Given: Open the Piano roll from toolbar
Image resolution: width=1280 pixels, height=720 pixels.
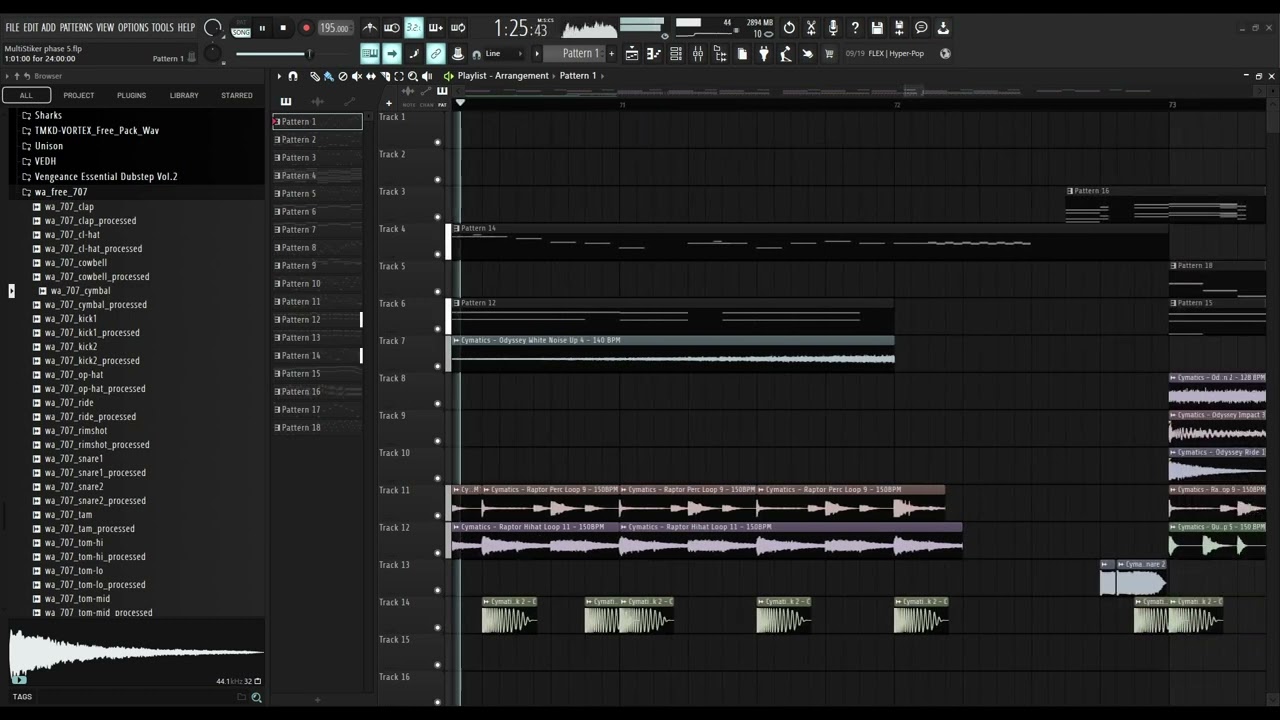Looking at the screenshot, I should coord(653,54).
